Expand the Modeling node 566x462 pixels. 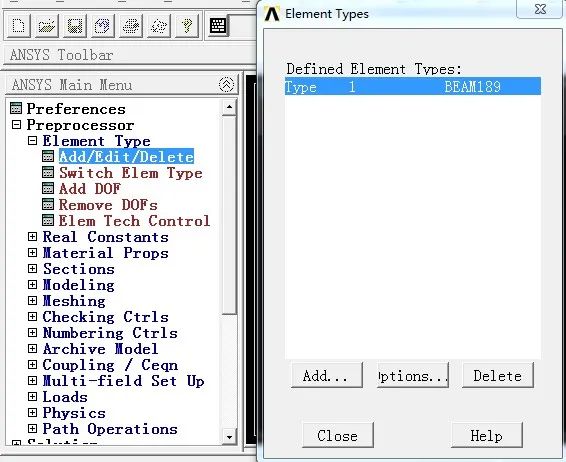[32, 284]
